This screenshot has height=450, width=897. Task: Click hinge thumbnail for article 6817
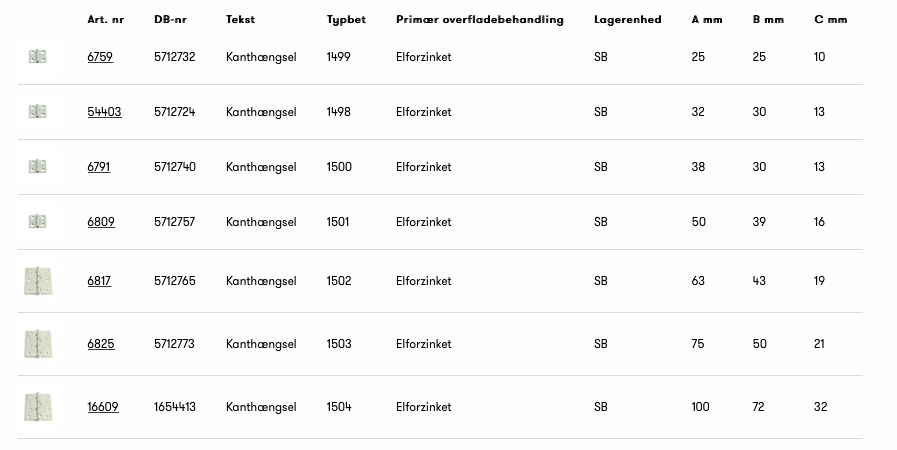point(38,281)
